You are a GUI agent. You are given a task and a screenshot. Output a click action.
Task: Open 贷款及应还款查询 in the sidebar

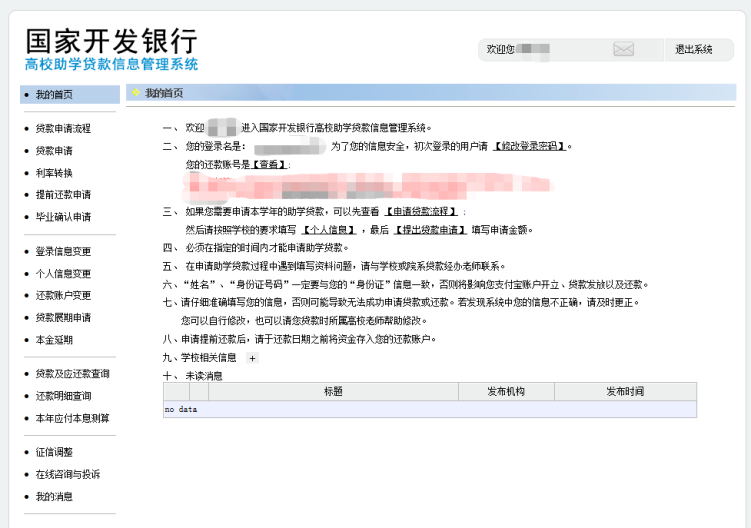pyautogui.click(x=72, y=373)
